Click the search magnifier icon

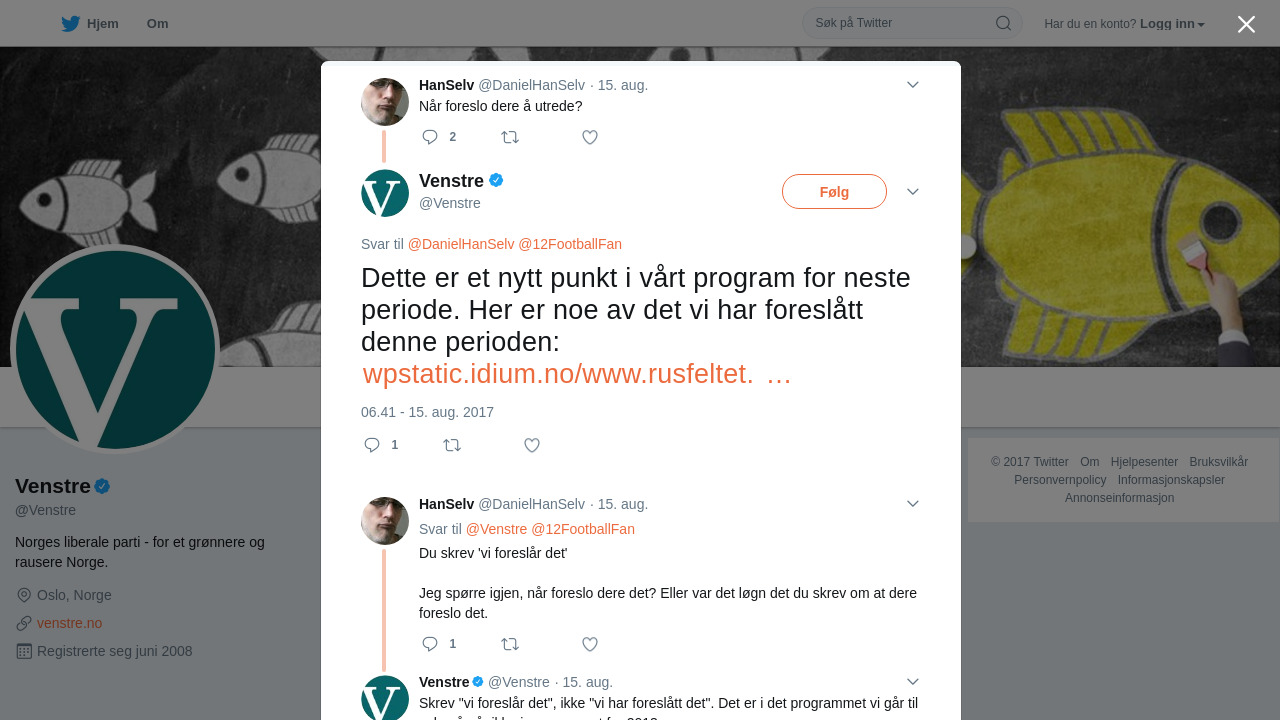coord(1003,23)
